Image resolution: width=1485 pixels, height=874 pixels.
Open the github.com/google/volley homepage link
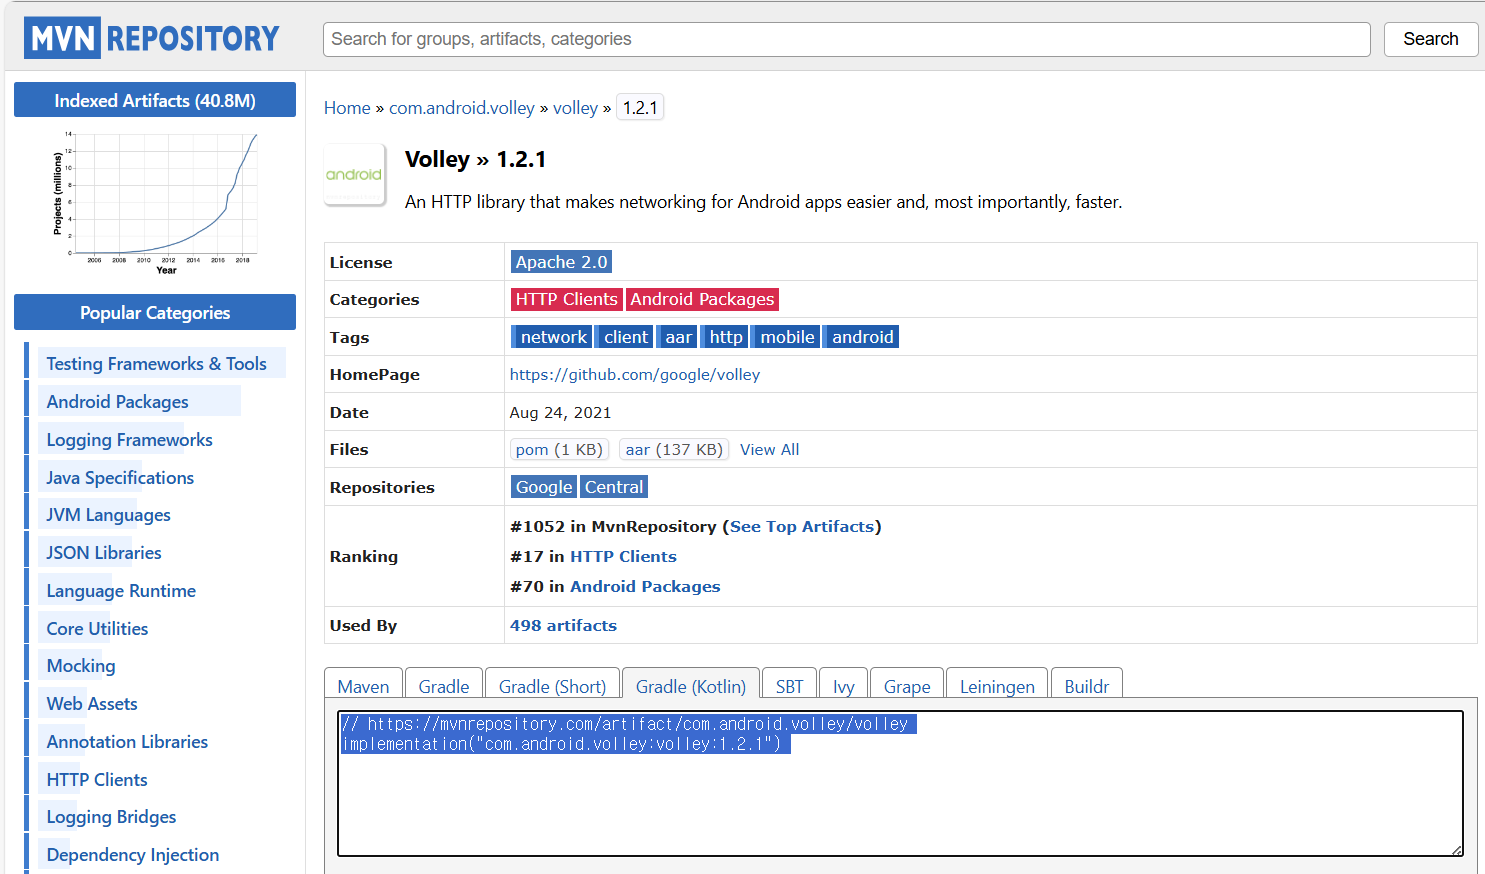pyautogui.click(x=635, y=375)
